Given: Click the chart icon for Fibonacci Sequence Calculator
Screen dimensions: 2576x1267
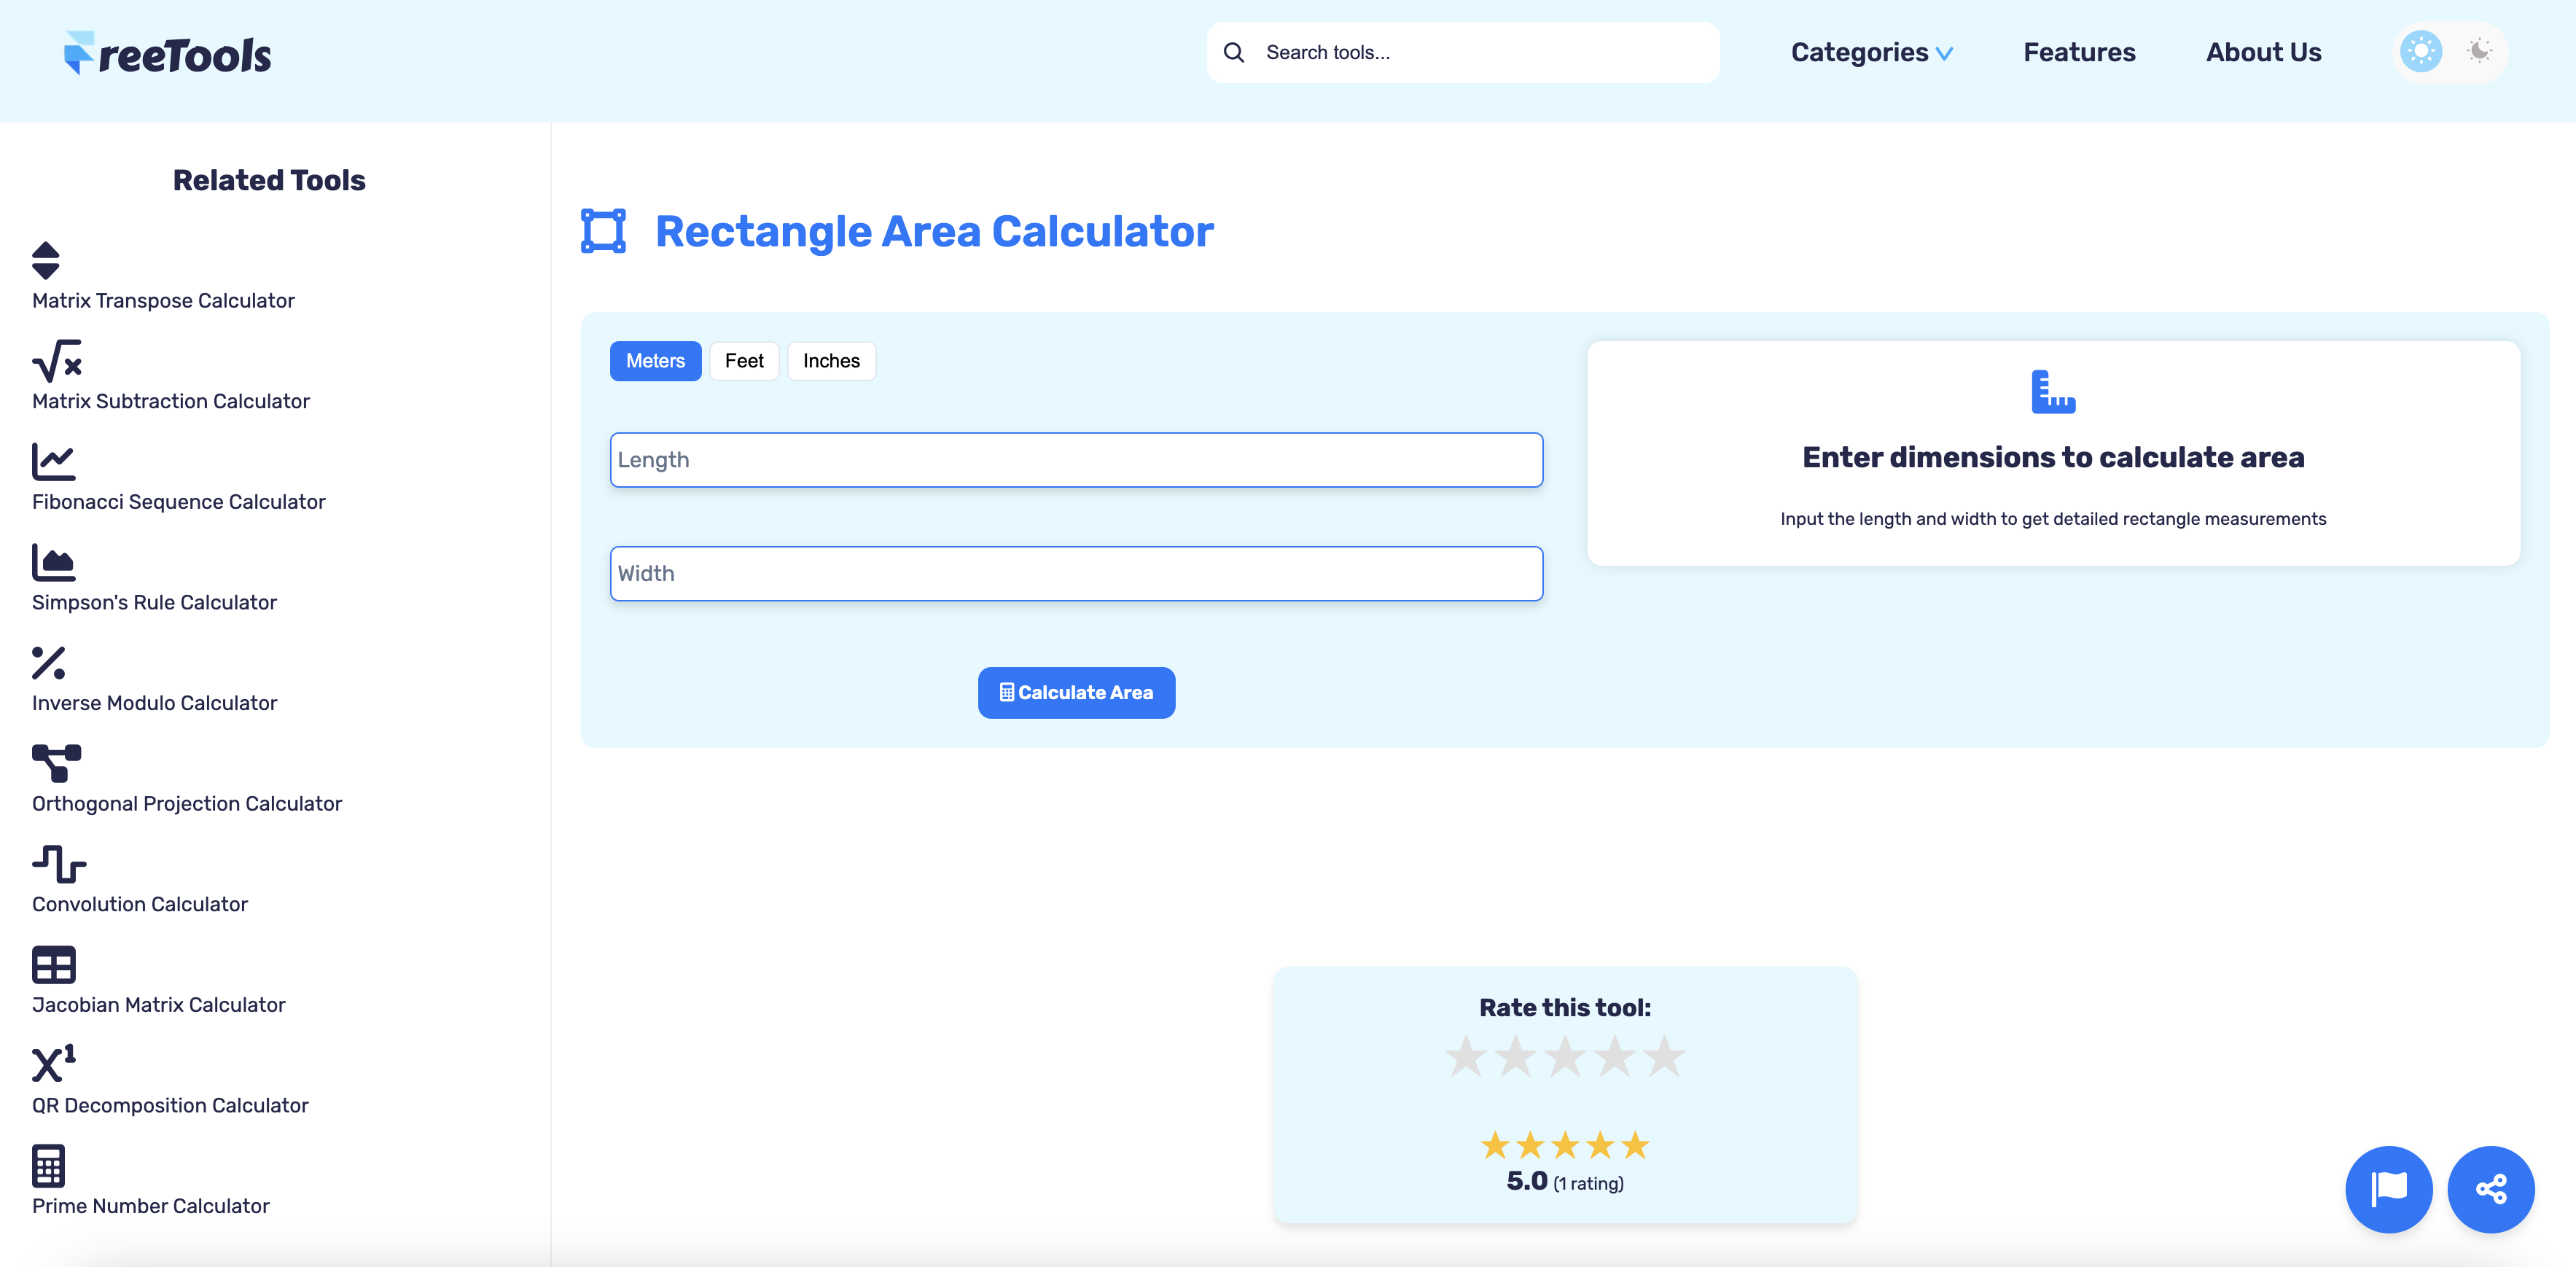Looking at the screenshot, I should pyautogui.click(x=55, y=462).
